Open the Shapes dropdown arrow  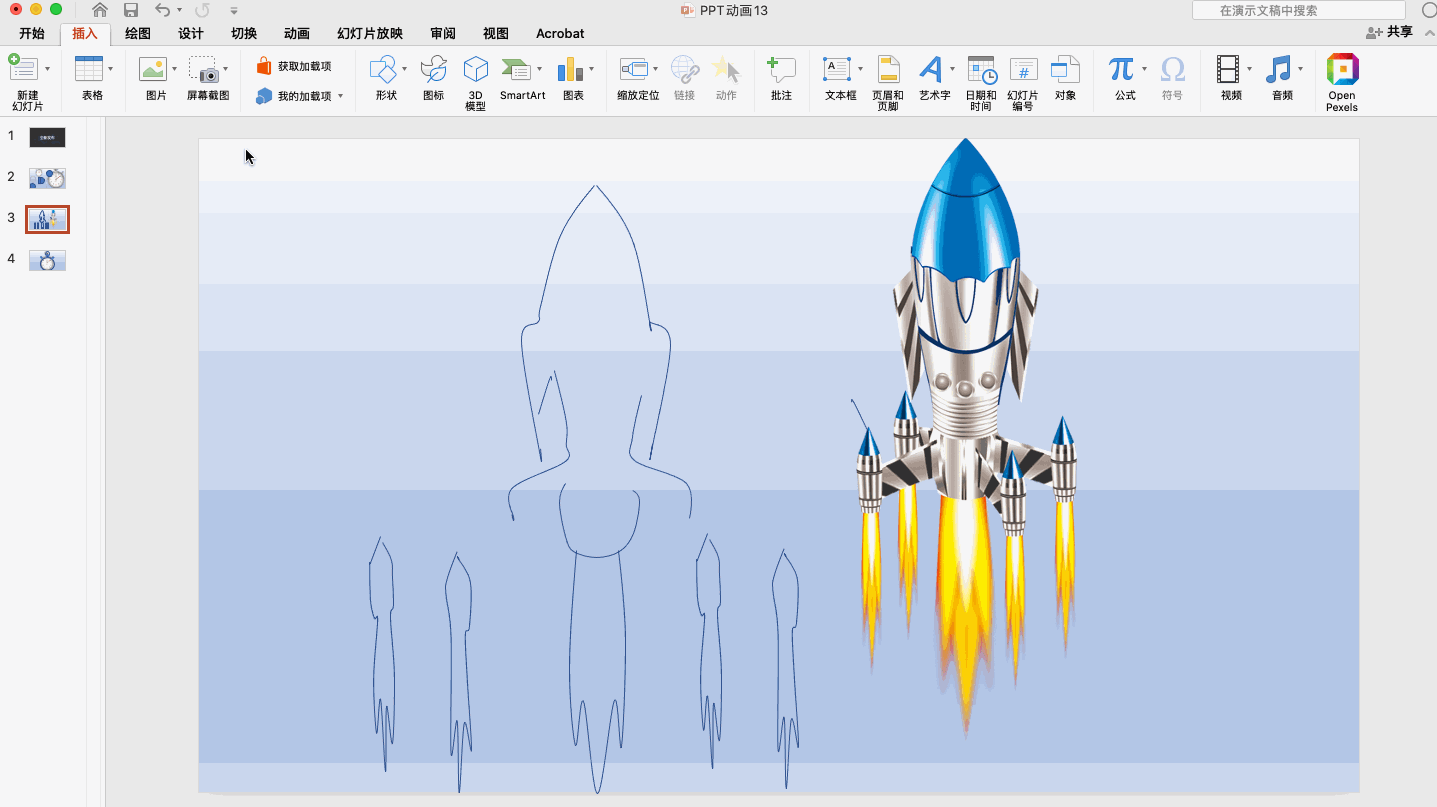click(x=404, y=69)
